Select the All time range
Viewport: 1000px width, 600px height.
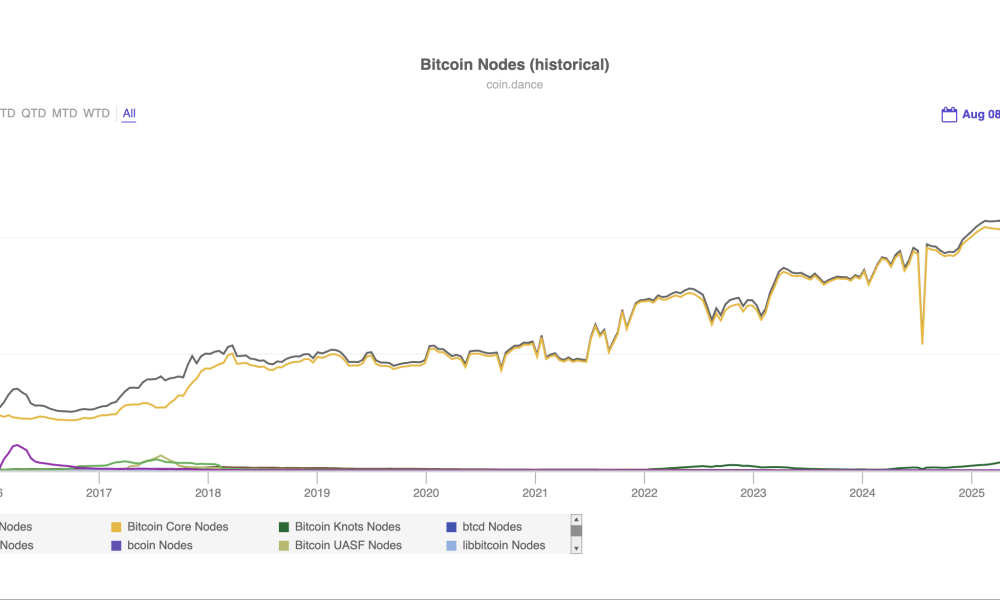pos(128,113)
